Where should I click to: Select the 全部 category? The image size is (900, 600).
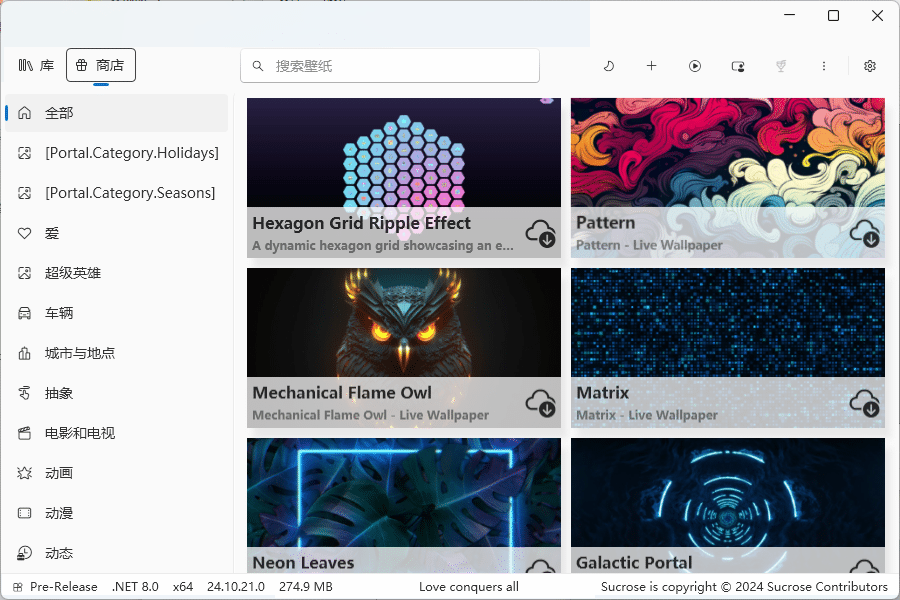click(x=117, y=113)
